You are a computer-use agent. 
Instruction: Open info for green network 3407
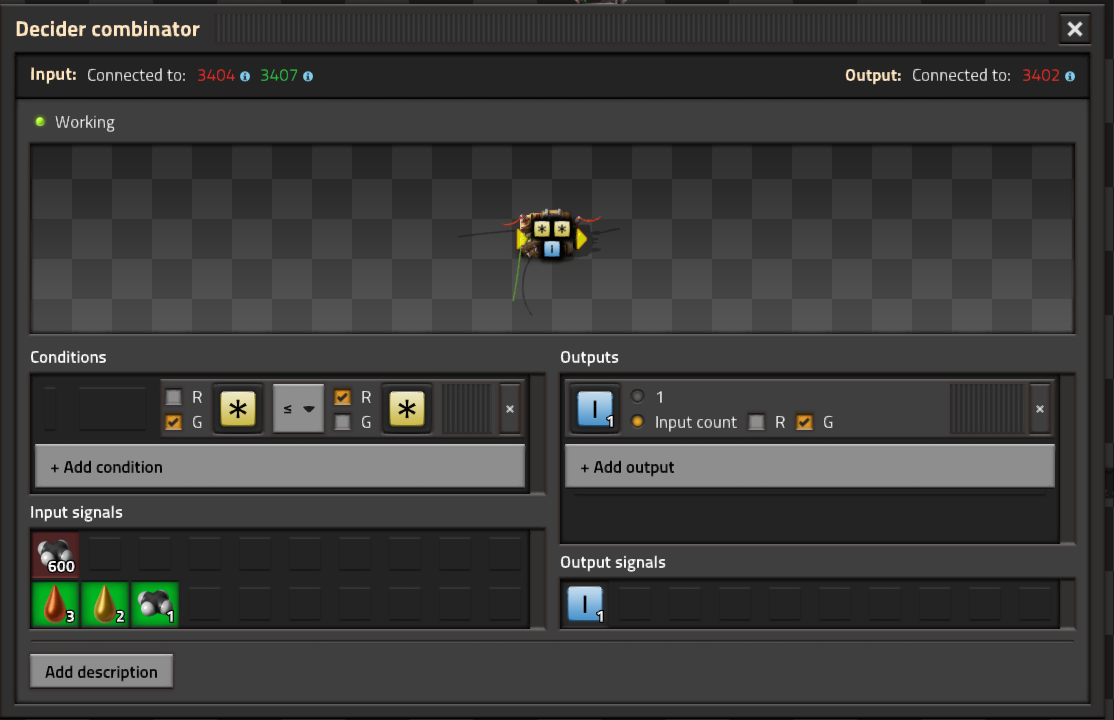tap(308, 76)
